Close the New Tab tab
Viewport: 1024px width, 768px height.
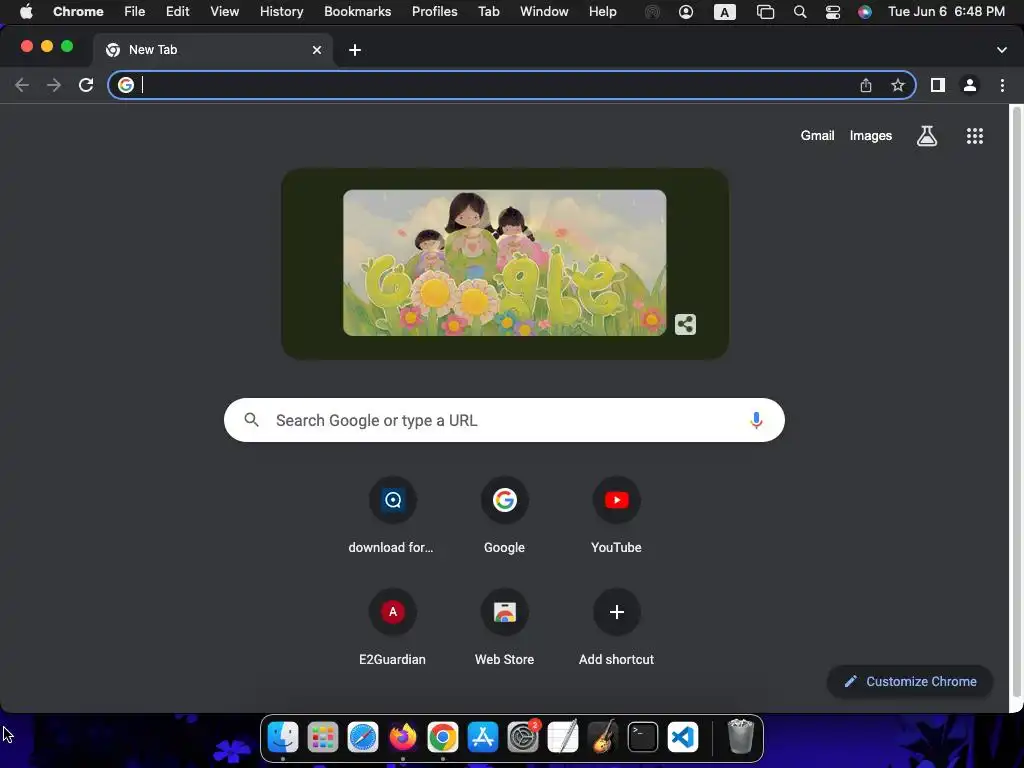point(317,50)
